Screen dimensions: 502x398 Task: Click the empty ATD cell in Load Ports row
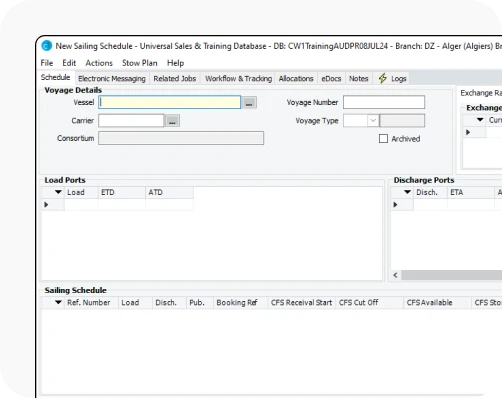(x=169, y=205)
